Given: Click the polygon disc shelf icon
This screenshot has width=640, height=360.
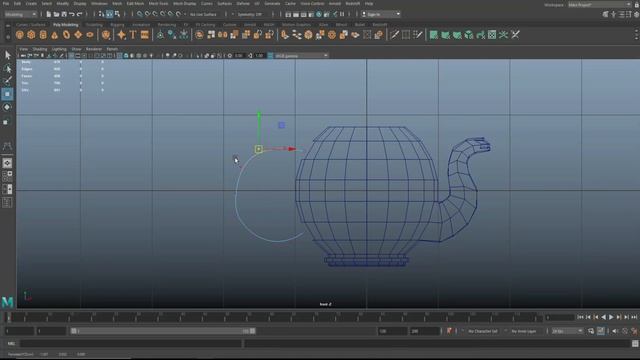Looking at the screenshot, I should pyautogui.click(x=90, y=35).
